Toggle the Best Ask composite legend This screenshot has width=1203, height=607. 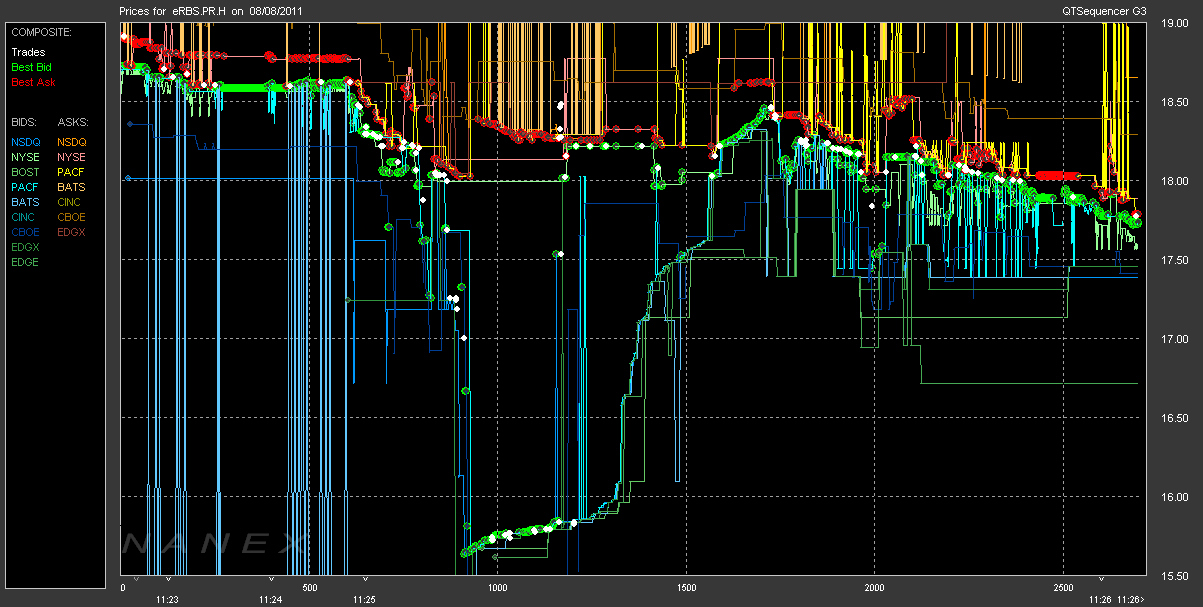[32, 82]
